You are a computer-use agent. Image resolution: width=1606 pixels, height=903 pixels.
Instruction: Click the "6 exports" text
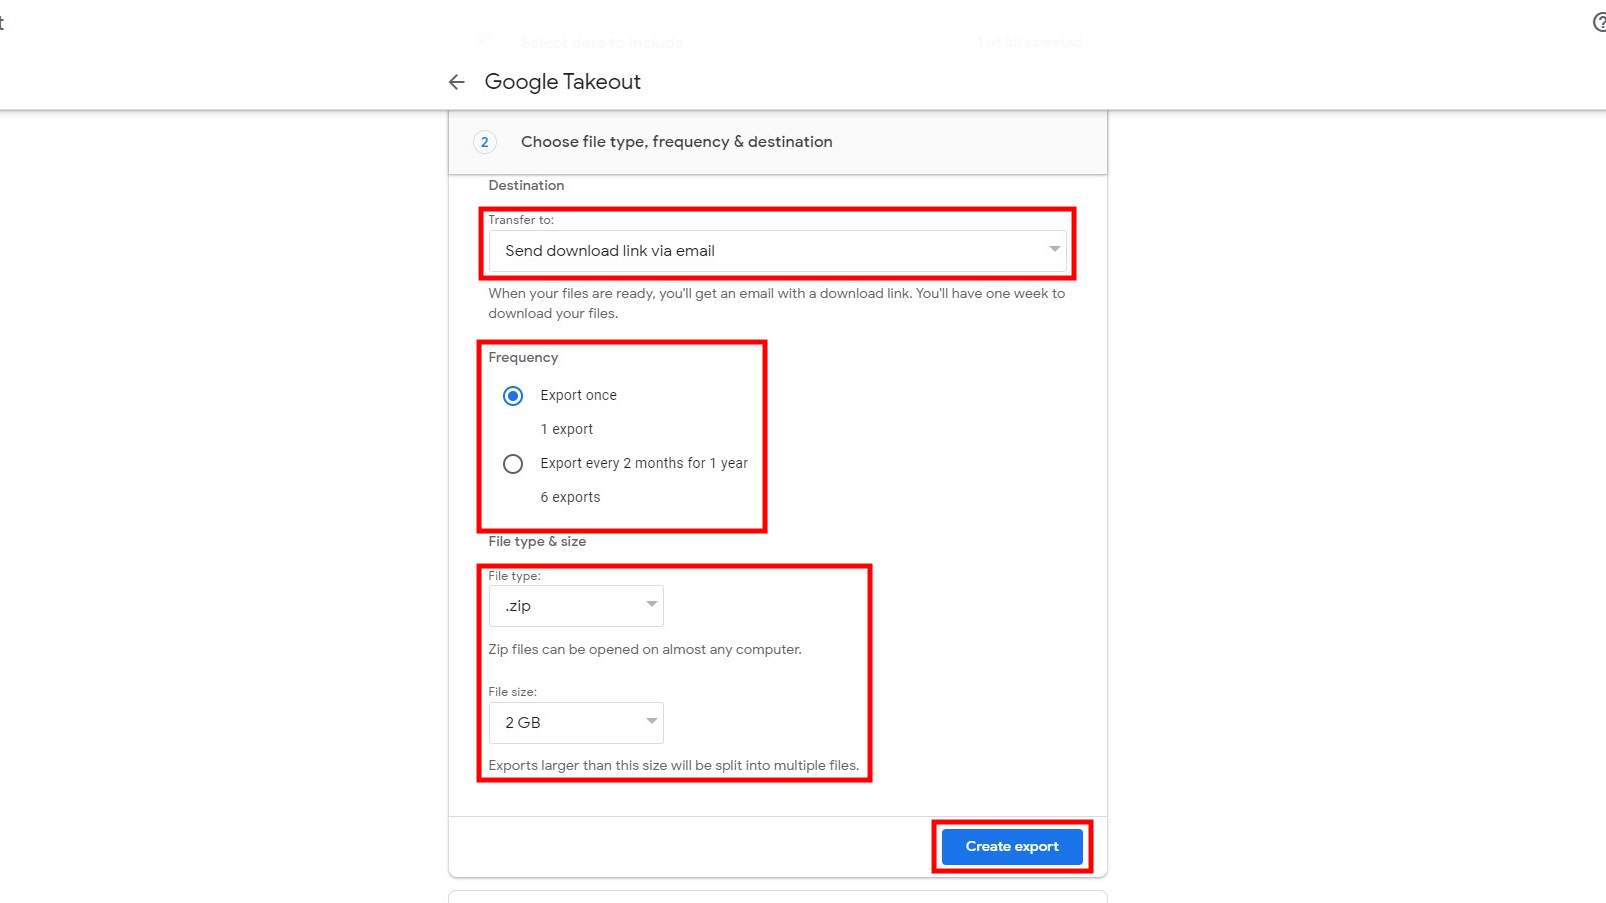coord(570,497)
